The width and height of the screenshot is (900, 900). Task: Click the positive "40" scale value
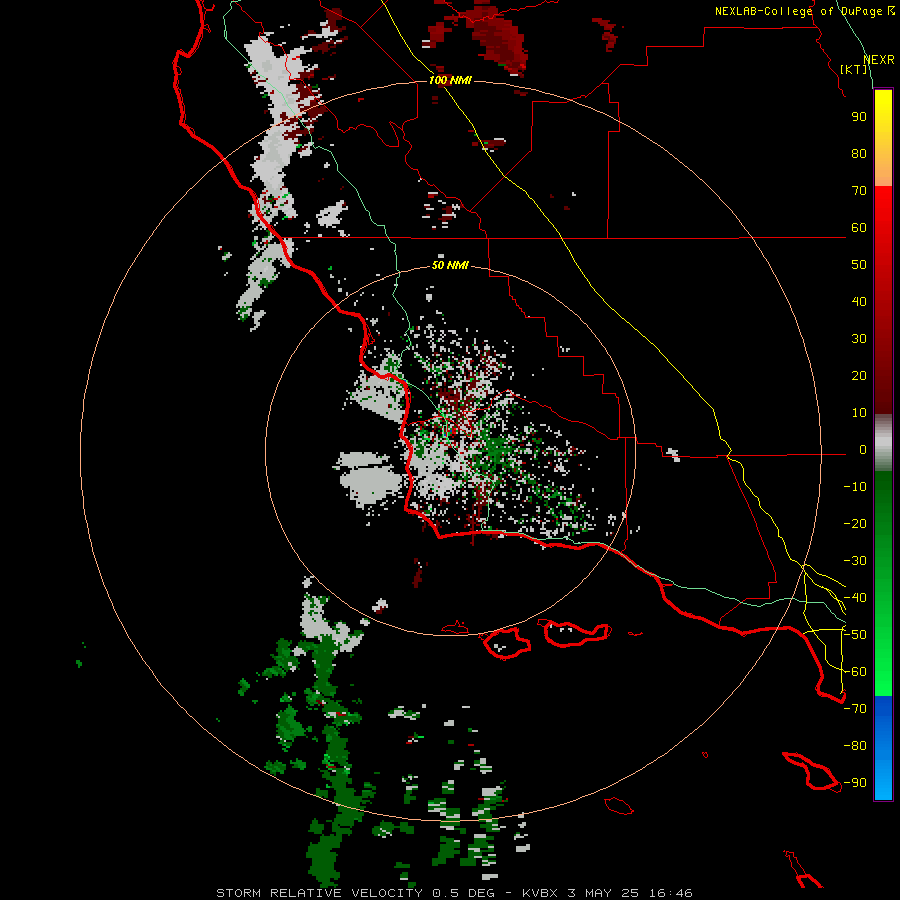[859, 302]
